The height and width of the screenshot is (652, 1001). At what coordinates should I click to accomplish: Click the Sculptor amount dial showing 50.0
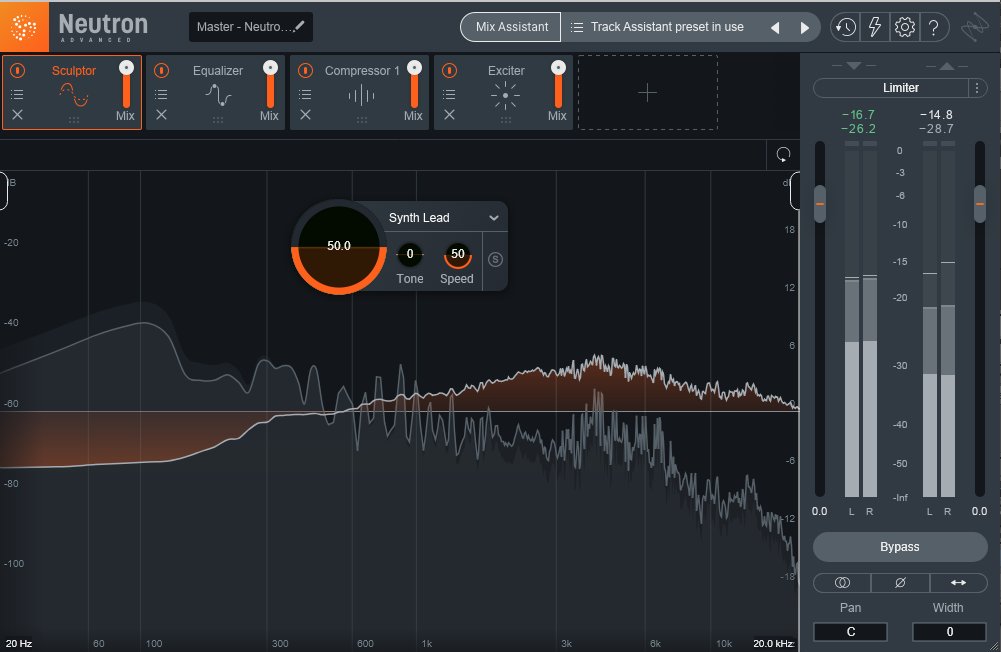pos(338,246)
